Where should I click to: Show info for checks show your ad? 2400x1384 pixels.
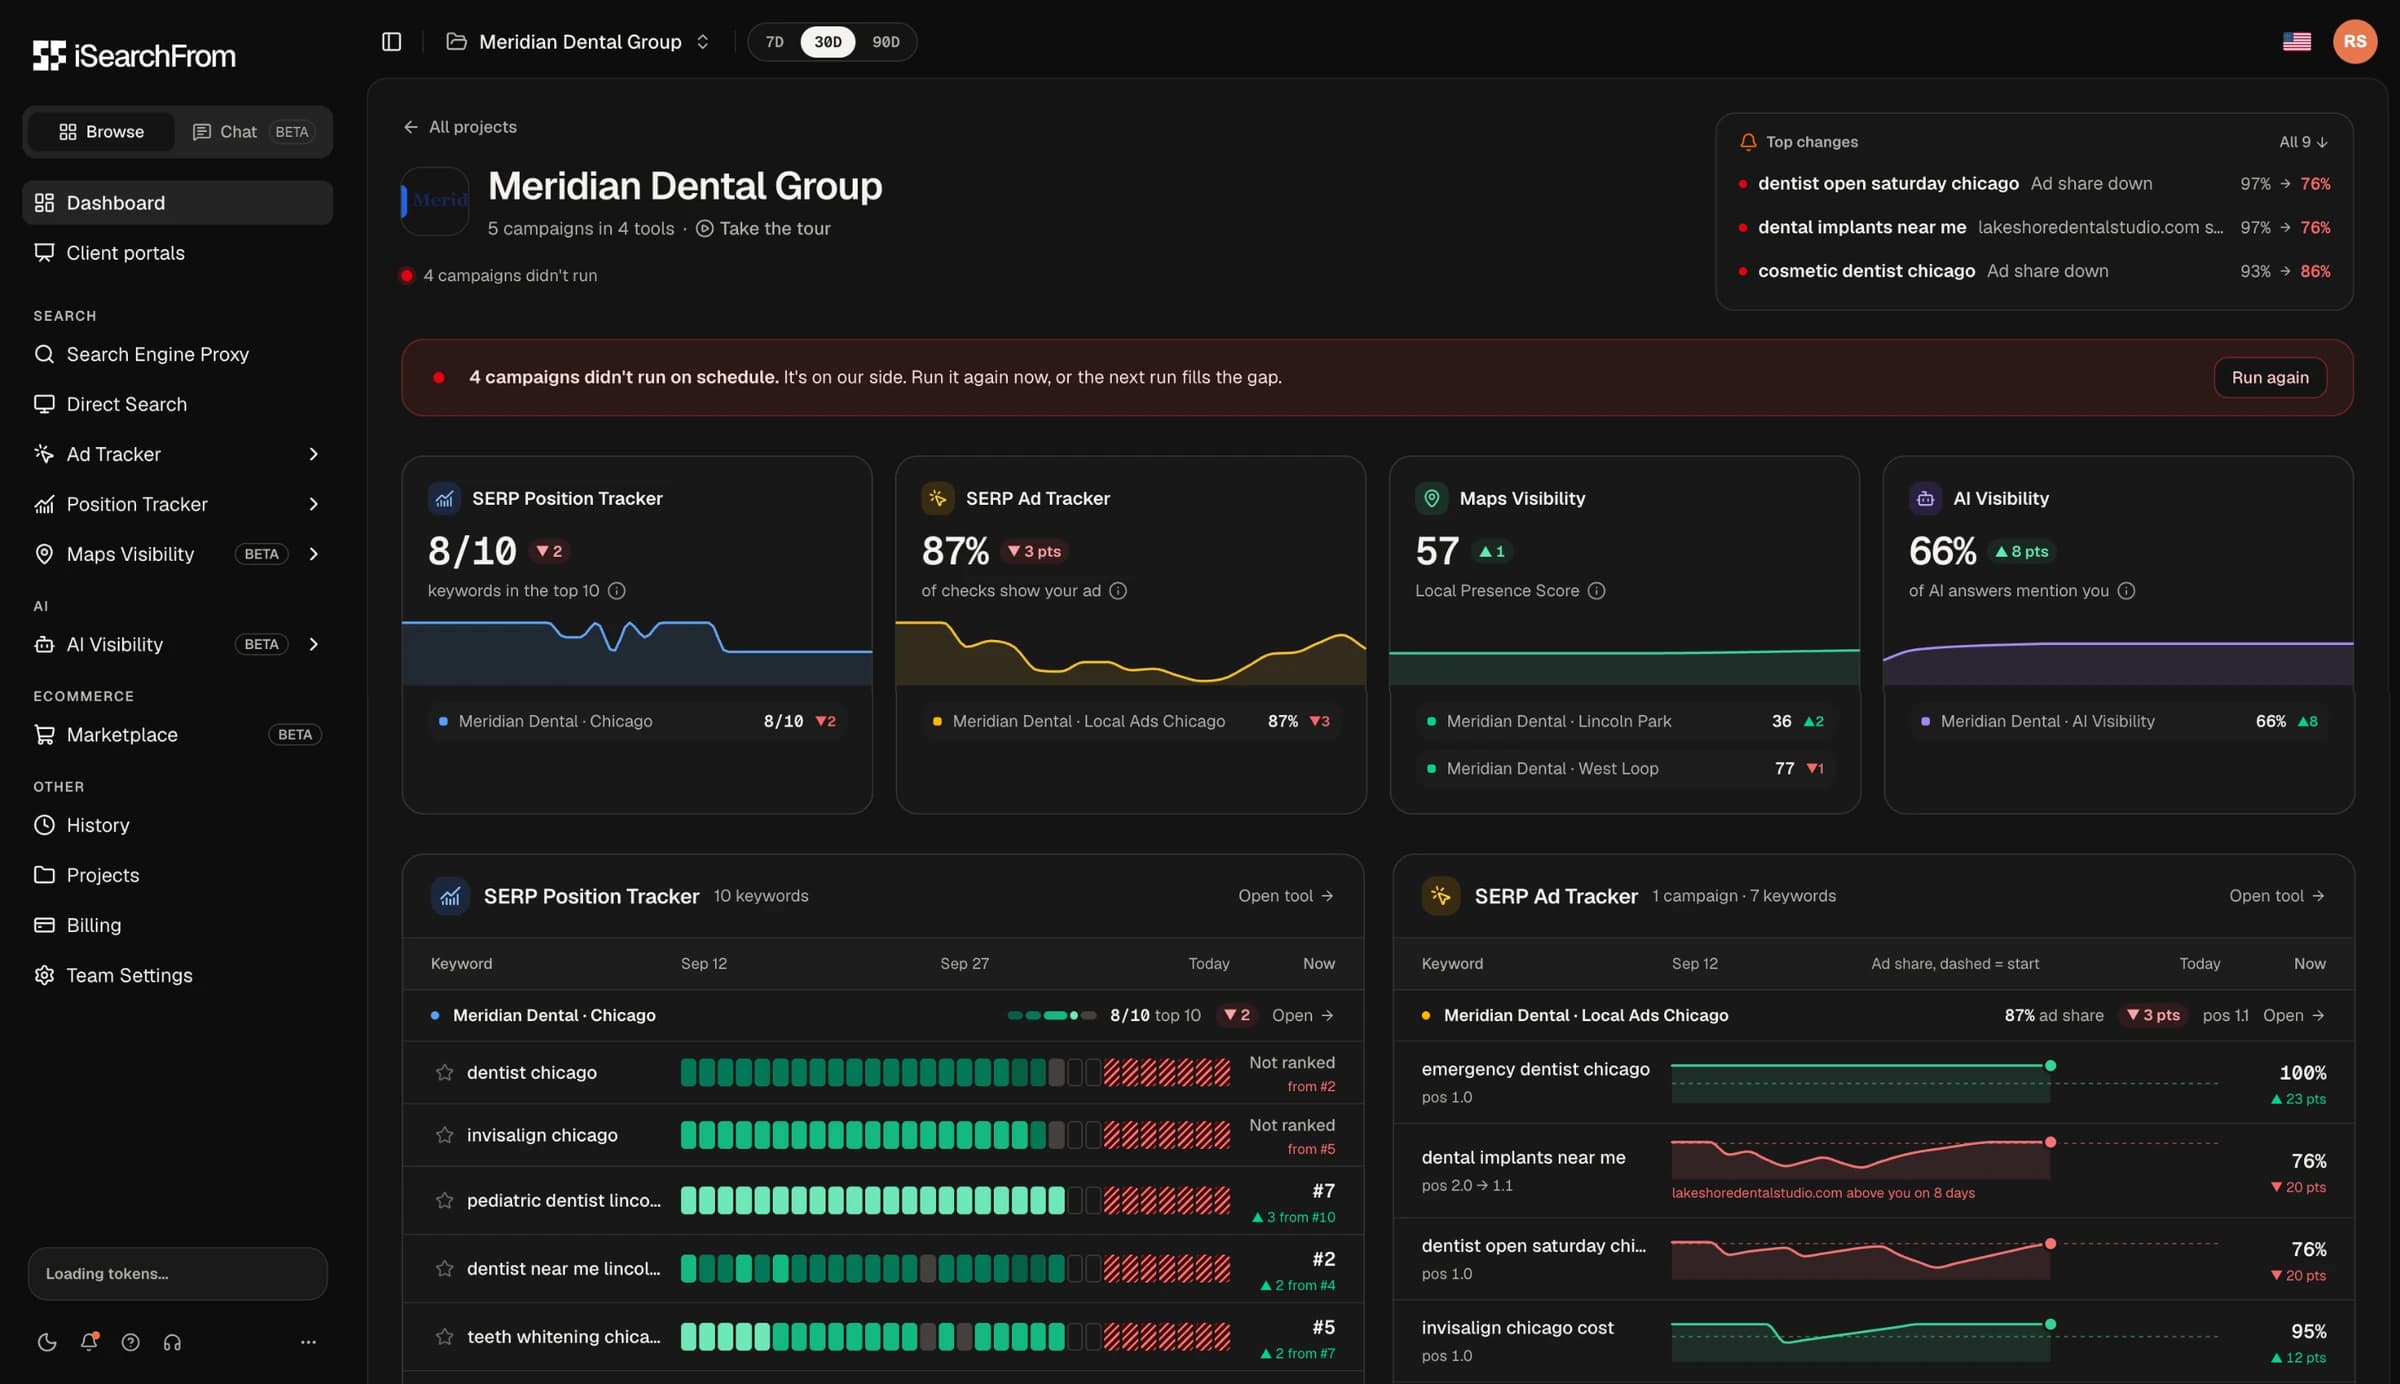click(x=1118, y=591)
